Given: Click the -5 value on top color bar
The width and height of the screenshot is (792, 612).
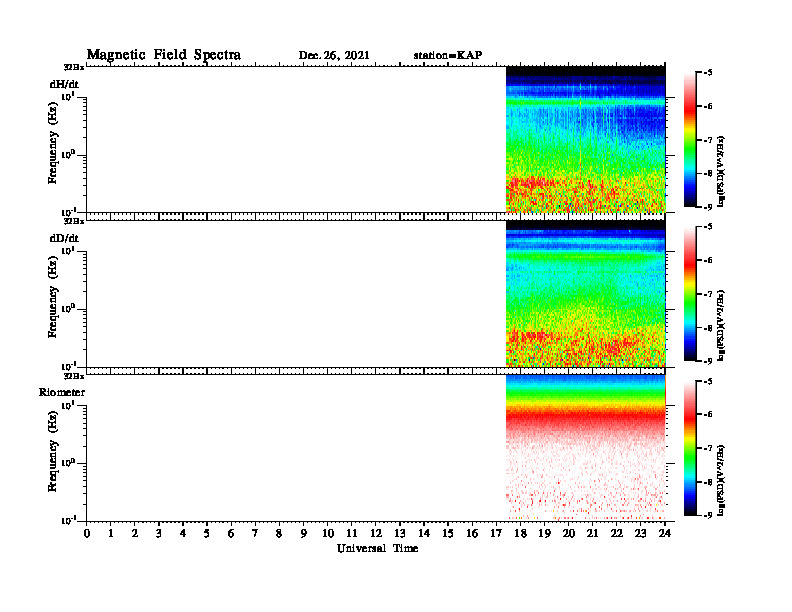Looking at the screenshot, I should click(x=708, y=73).
